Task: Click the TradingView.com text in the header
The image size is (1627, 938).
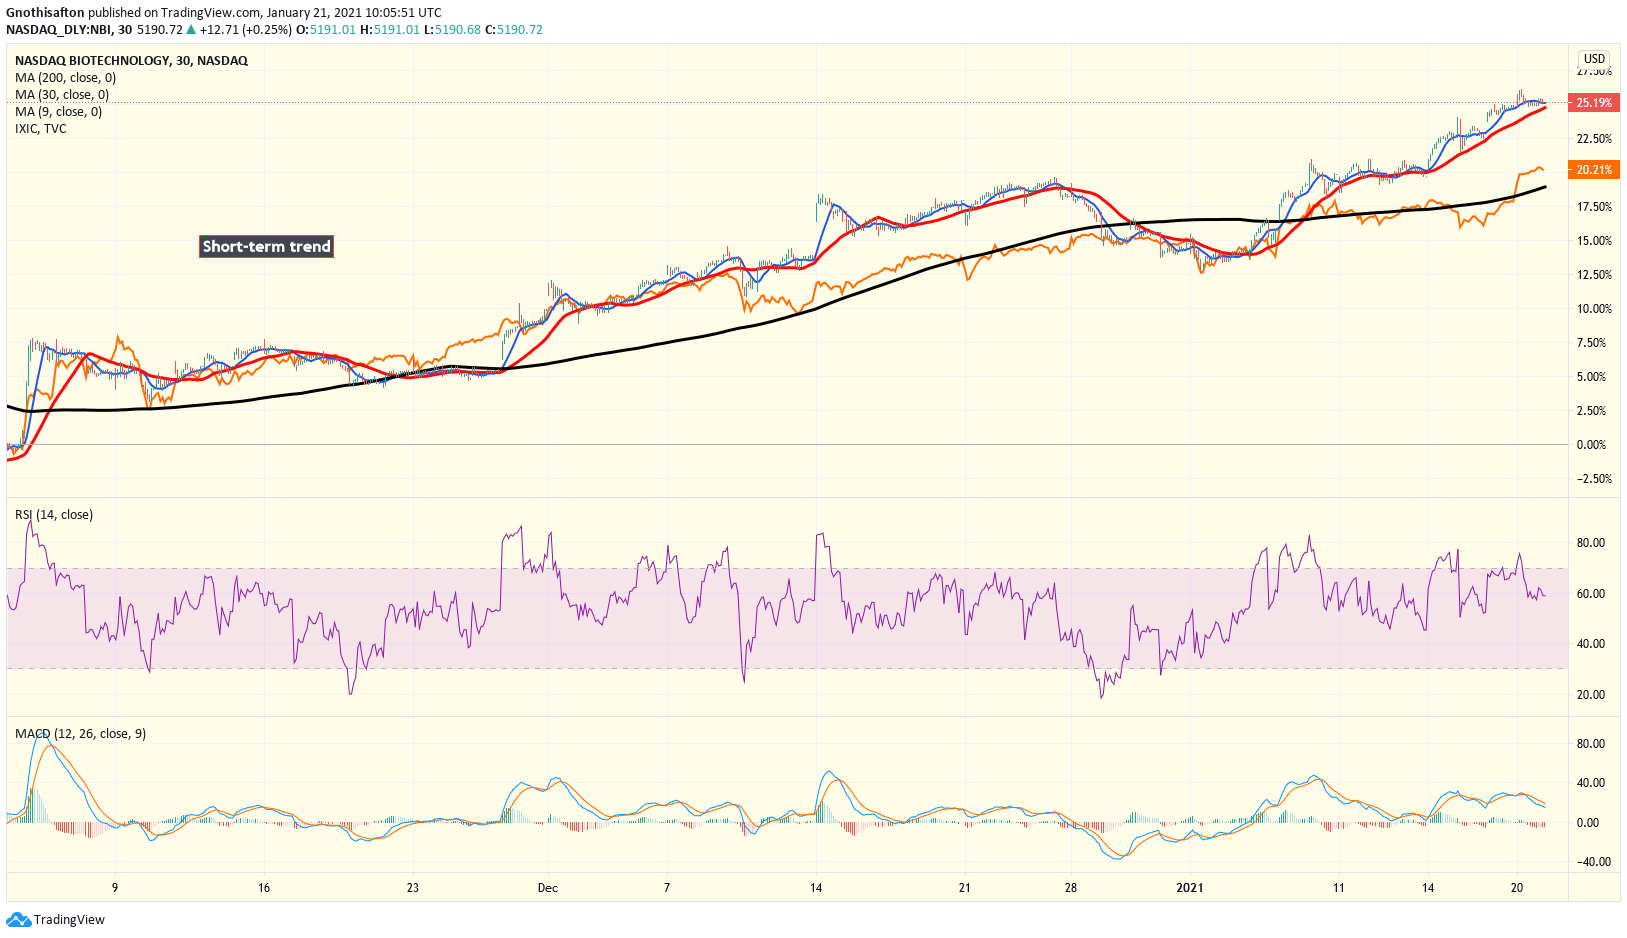Action: click(x=211, y=13)
